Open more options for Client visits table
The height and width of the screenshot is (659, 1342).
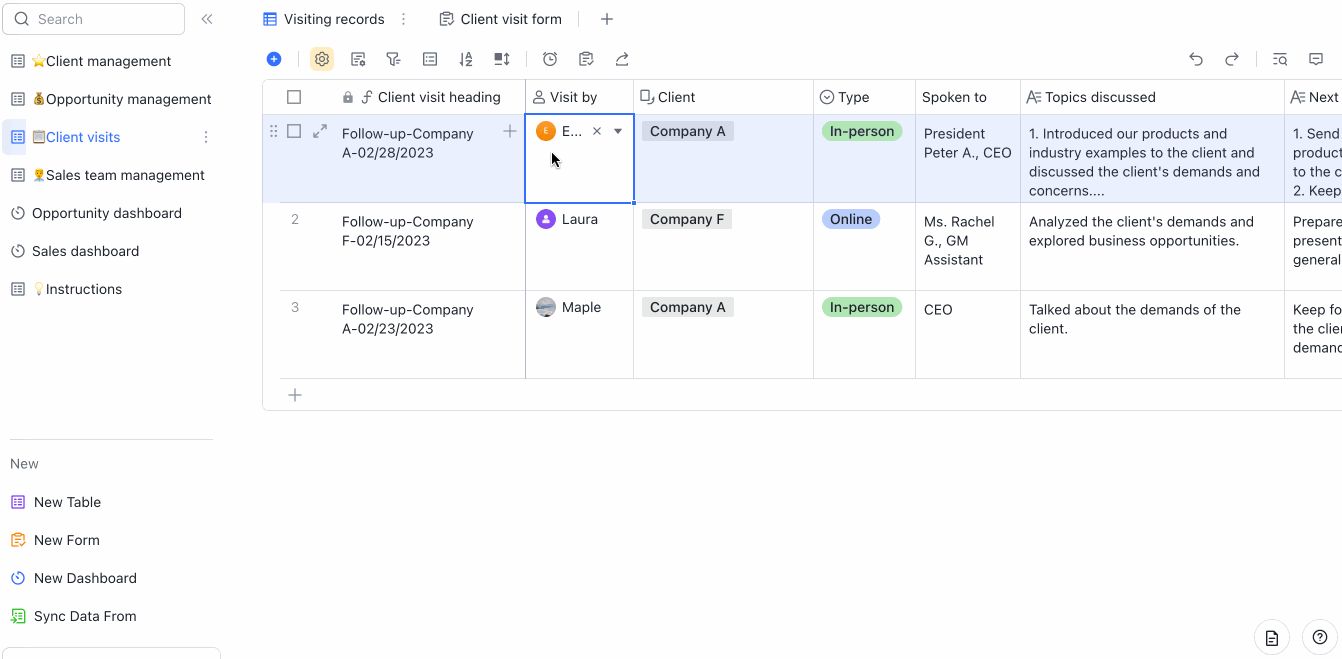click(206, 137)
